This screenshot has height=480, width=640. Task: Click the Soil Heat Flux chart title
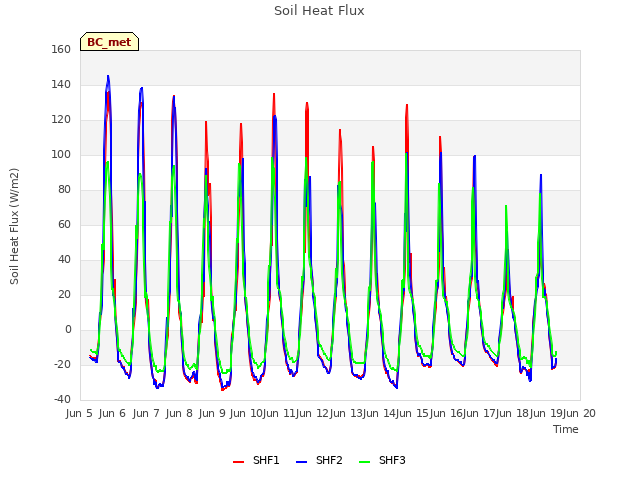(x=319, y=11)
